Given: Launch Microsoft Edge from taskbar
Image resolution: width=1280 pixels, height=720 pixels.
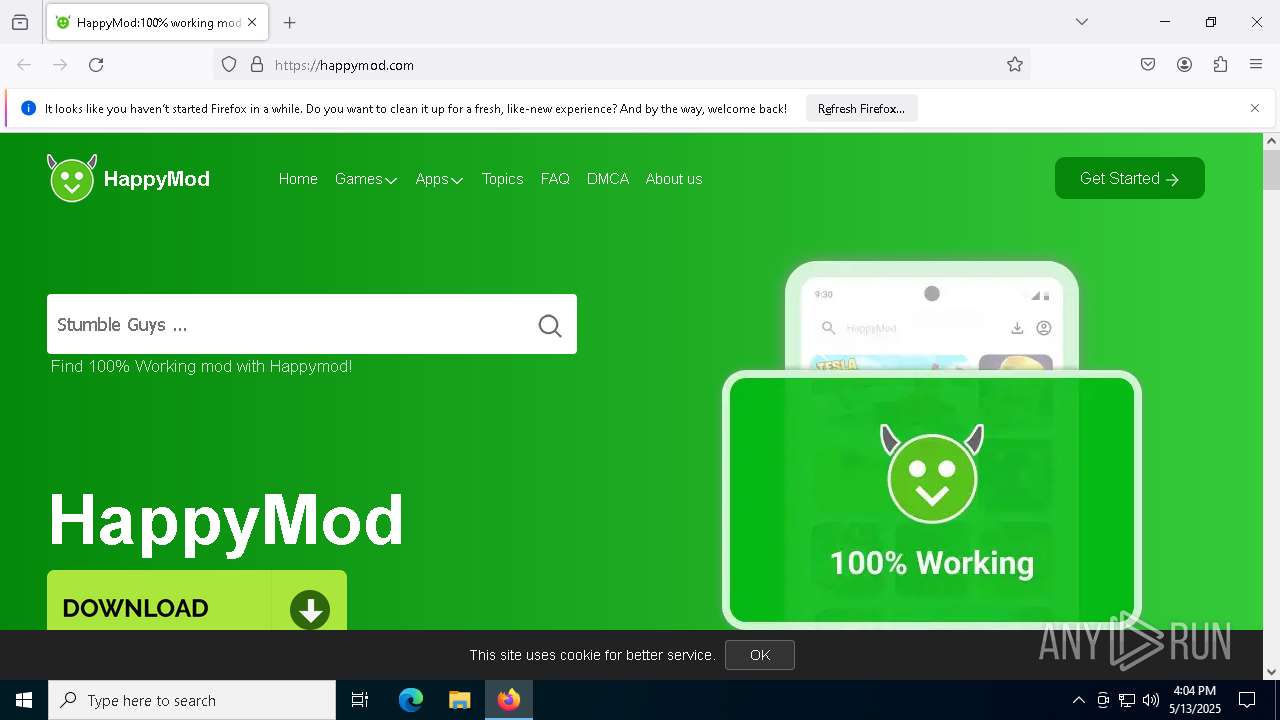Looking at the screenshot, I should (411, 700).
